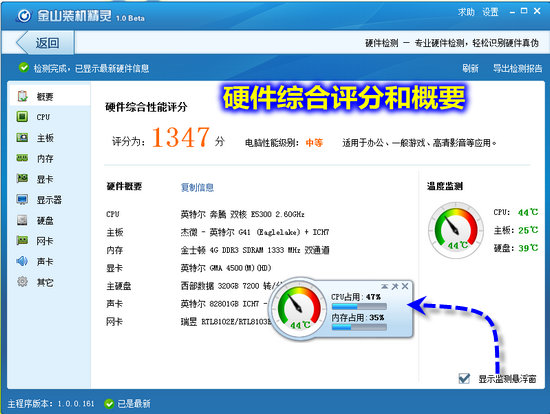
Task: Select the CPU icon in sidebar
Action: coord(22,116)
